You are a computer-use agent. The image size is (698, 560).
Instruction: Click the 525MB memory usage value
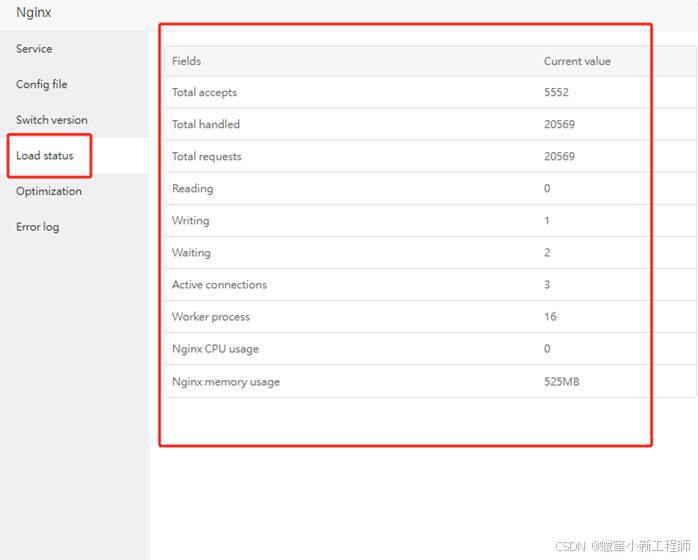562,381
